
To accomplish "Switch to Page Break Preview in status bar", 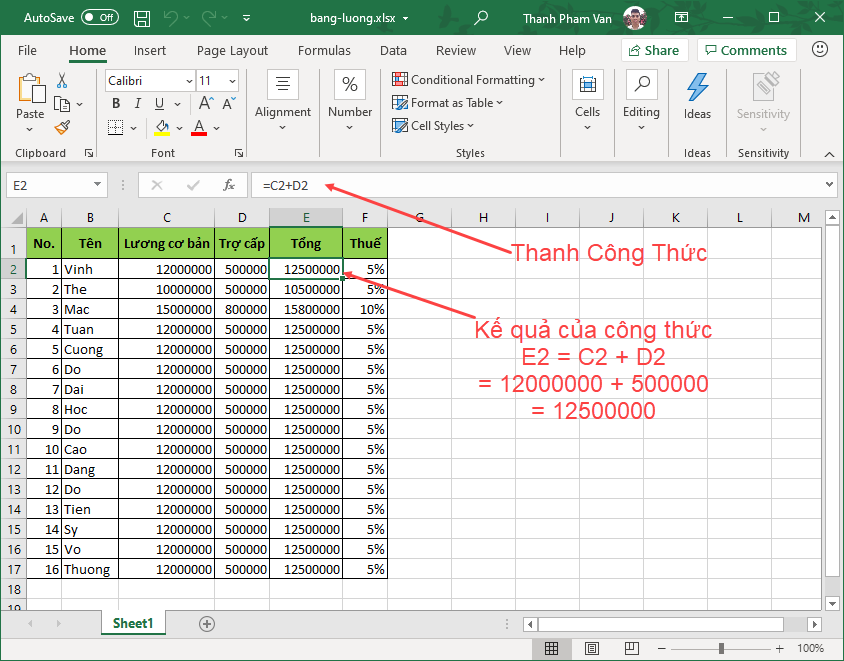I will (x=631, y=648).
